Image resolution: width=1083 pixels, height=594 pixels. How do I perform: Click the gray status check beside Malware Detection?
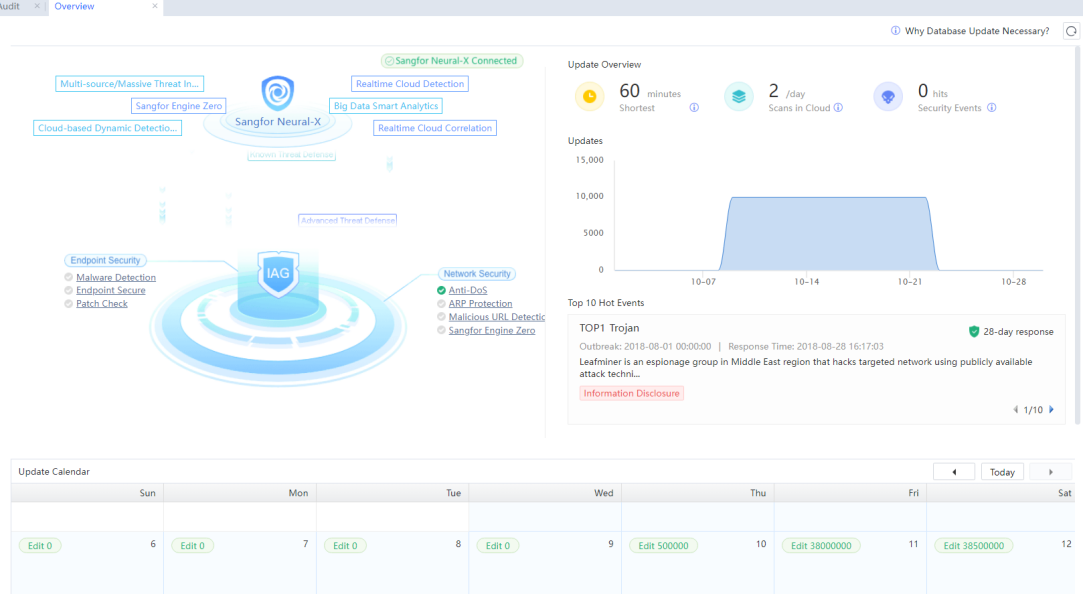point(68,278)
